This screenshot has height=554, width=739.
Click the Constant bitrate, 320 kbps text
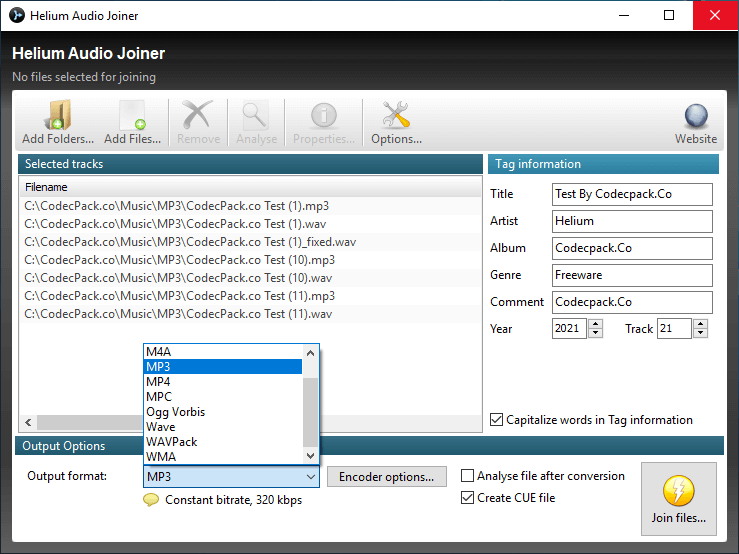pyautogui.click(x=233, y=500)
